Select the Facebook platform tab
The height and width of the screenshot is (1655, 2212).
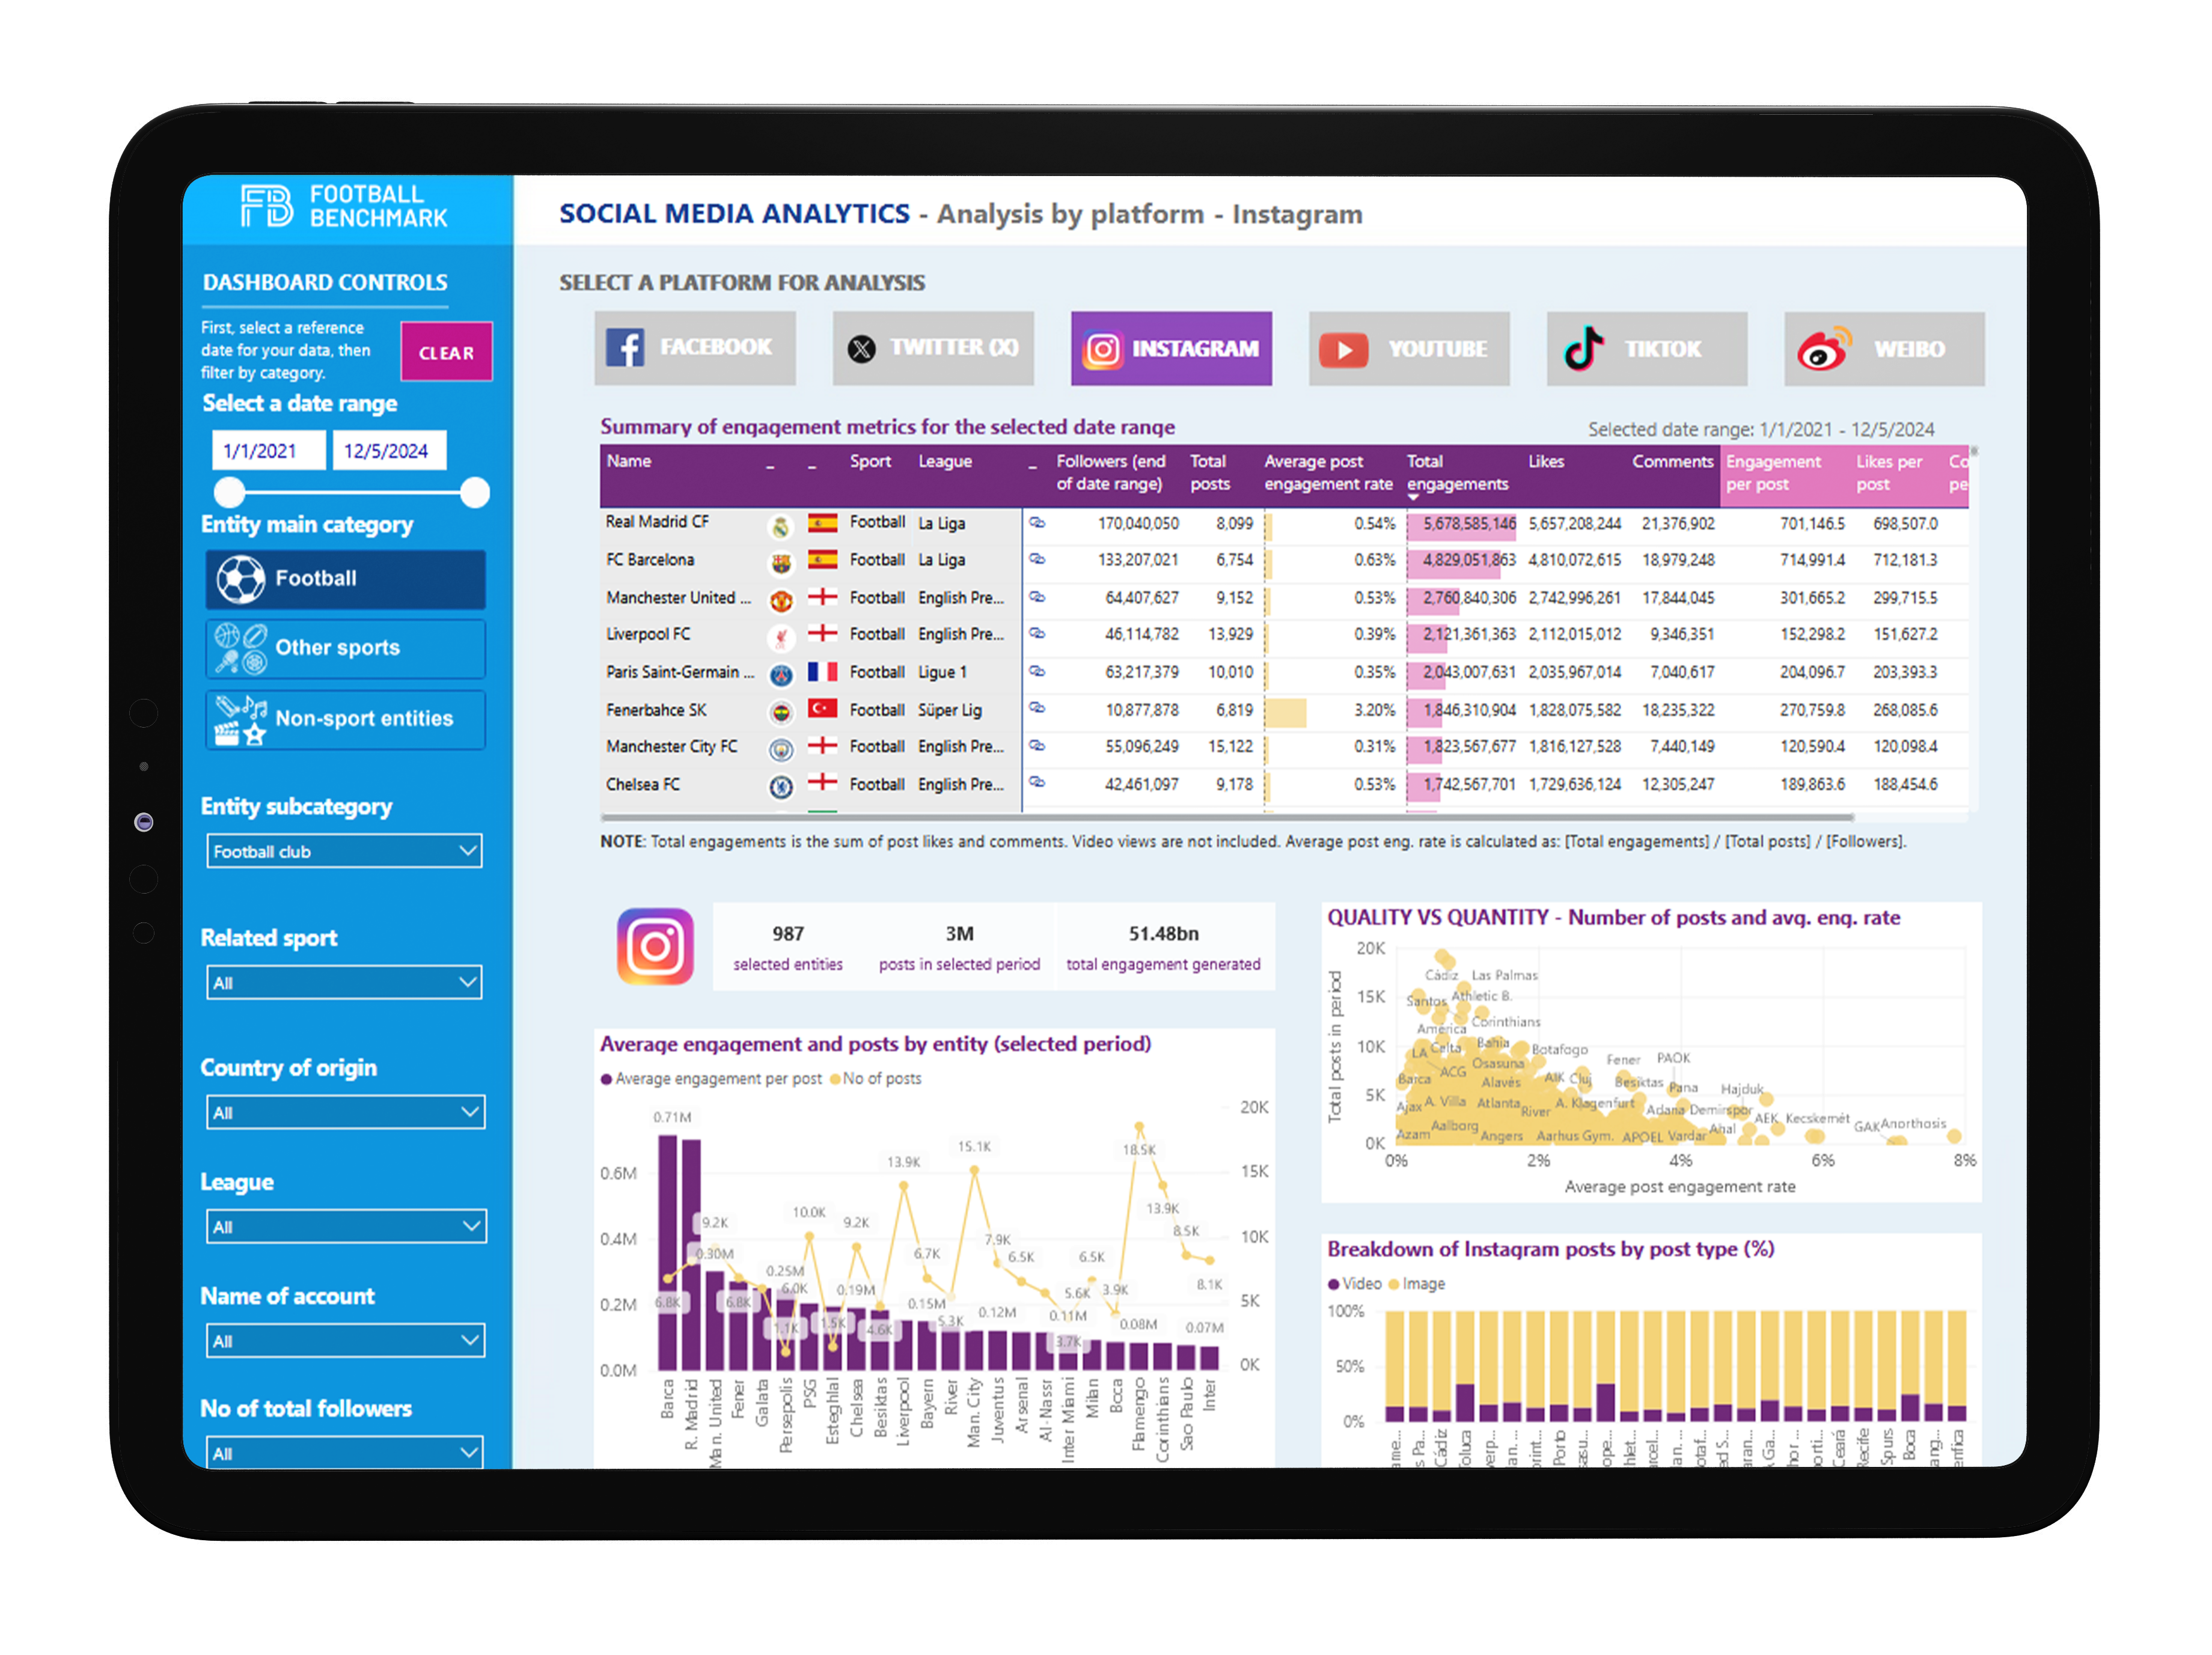pyautogui.click(x=695, y=348)
